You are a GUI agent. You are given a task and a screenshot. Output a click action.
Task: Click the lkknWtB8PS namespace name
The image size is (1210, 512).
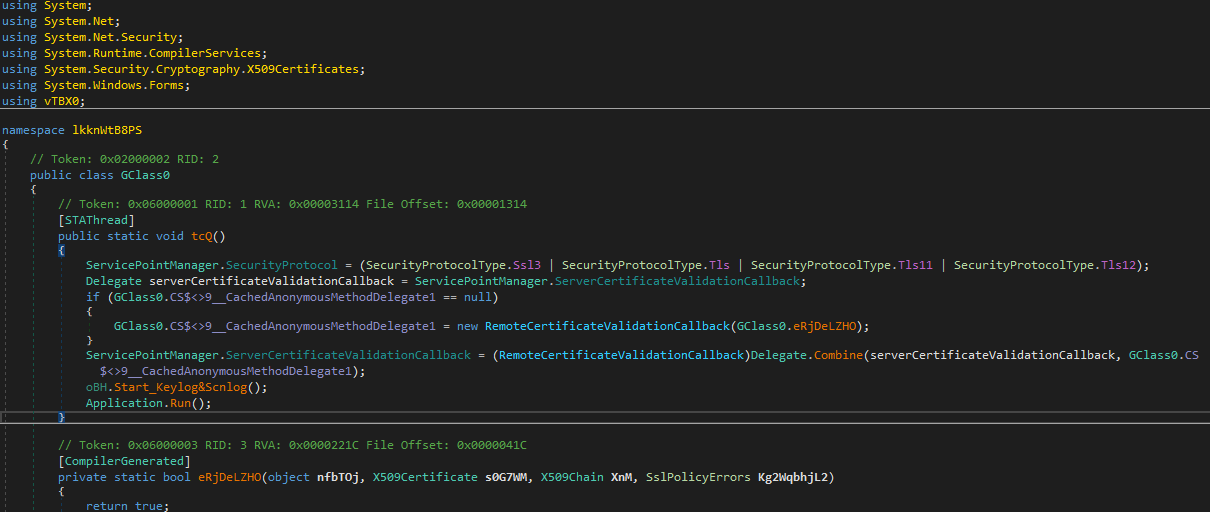point(107,131)
